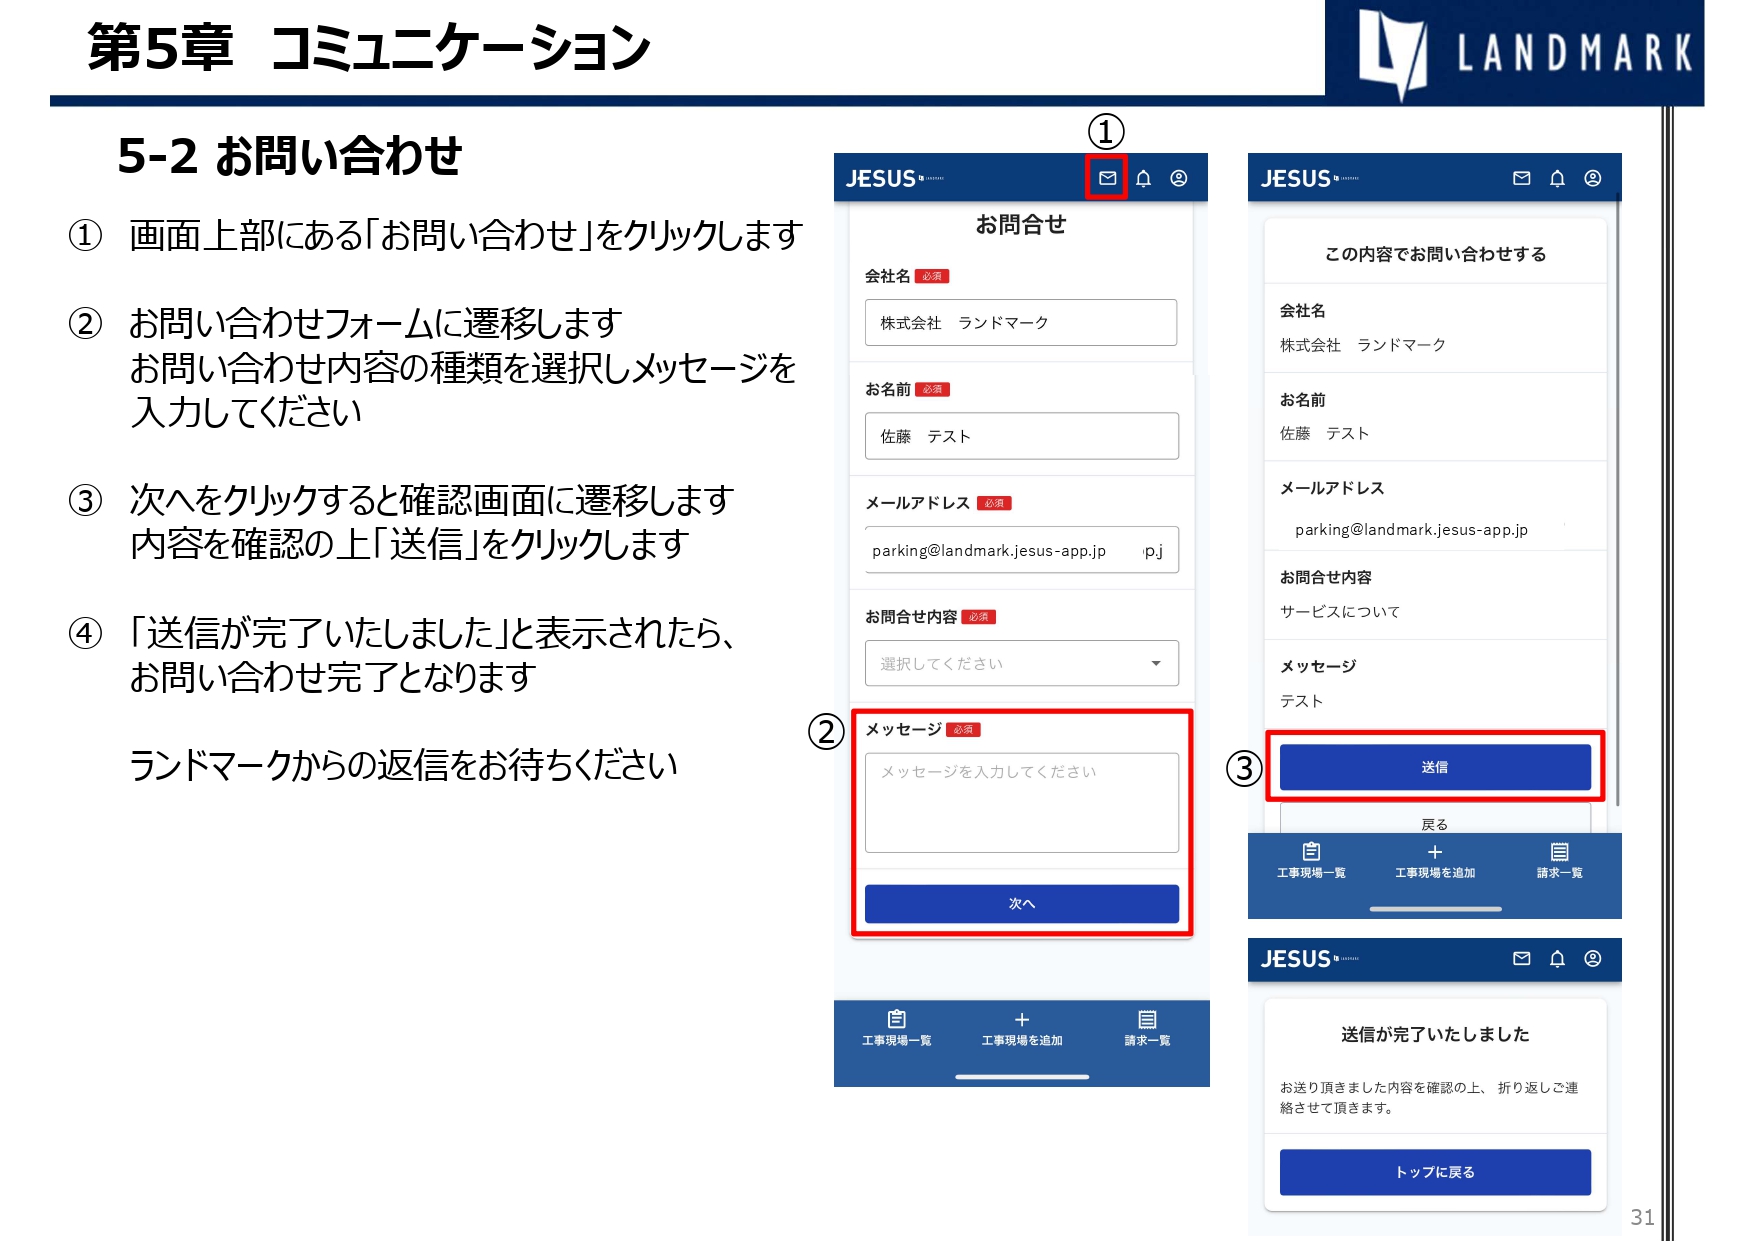This screenshot has height=1241, width=1755.
Task: Click the お問合せ form heading
Action: point(1021,225)
